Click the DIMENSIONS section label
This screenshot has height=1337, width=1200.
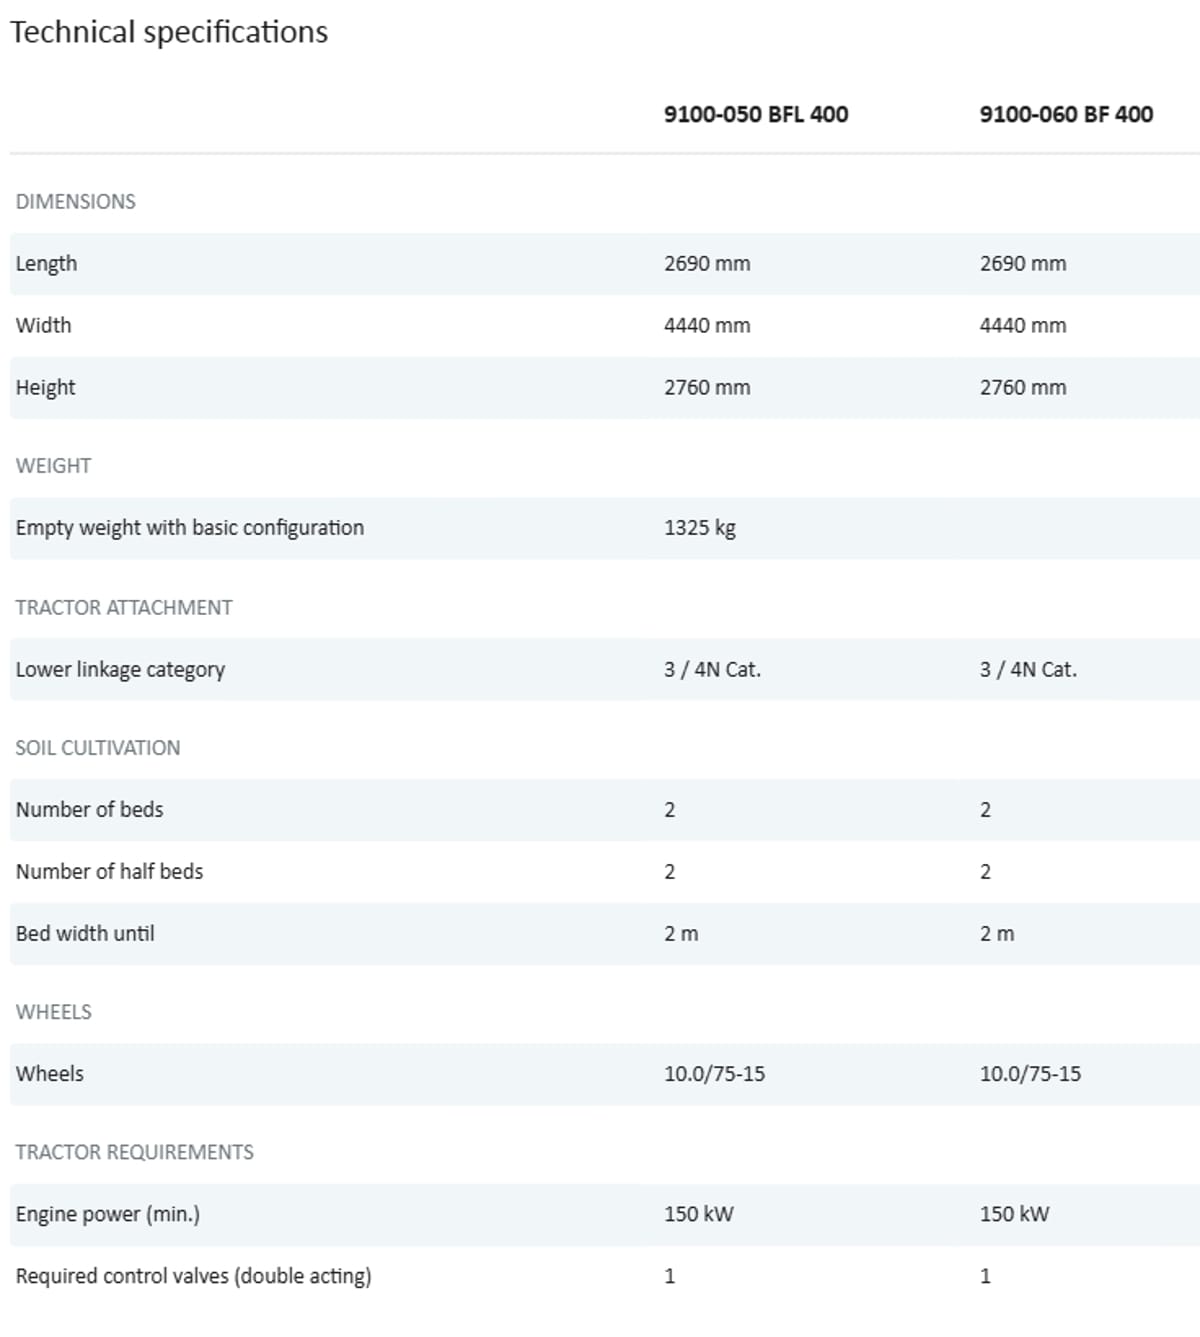pos(75,201)
